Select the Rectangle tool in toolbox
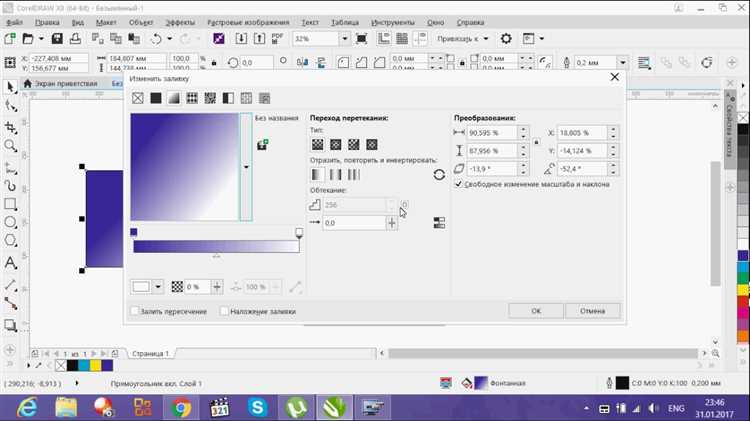The image size is (750, 421). [x=11, y=204]
